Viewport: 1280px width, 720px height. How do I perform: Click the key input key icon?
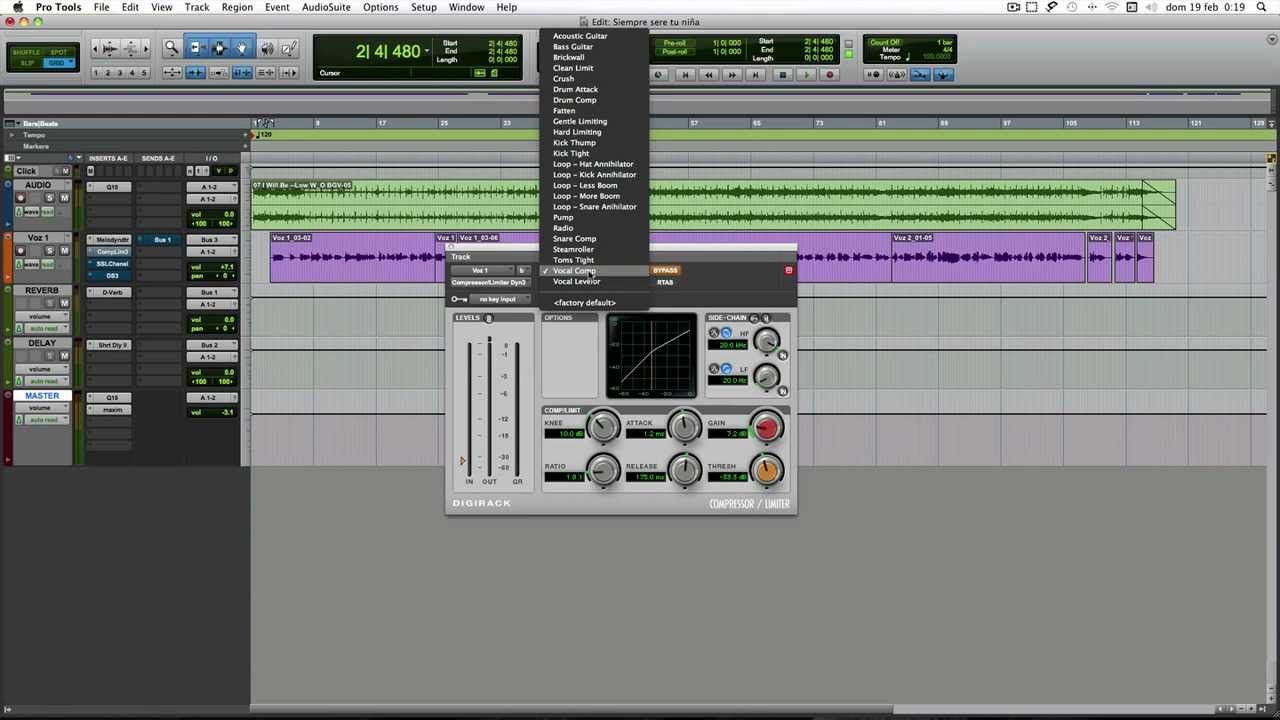click(x=458, y=299)
